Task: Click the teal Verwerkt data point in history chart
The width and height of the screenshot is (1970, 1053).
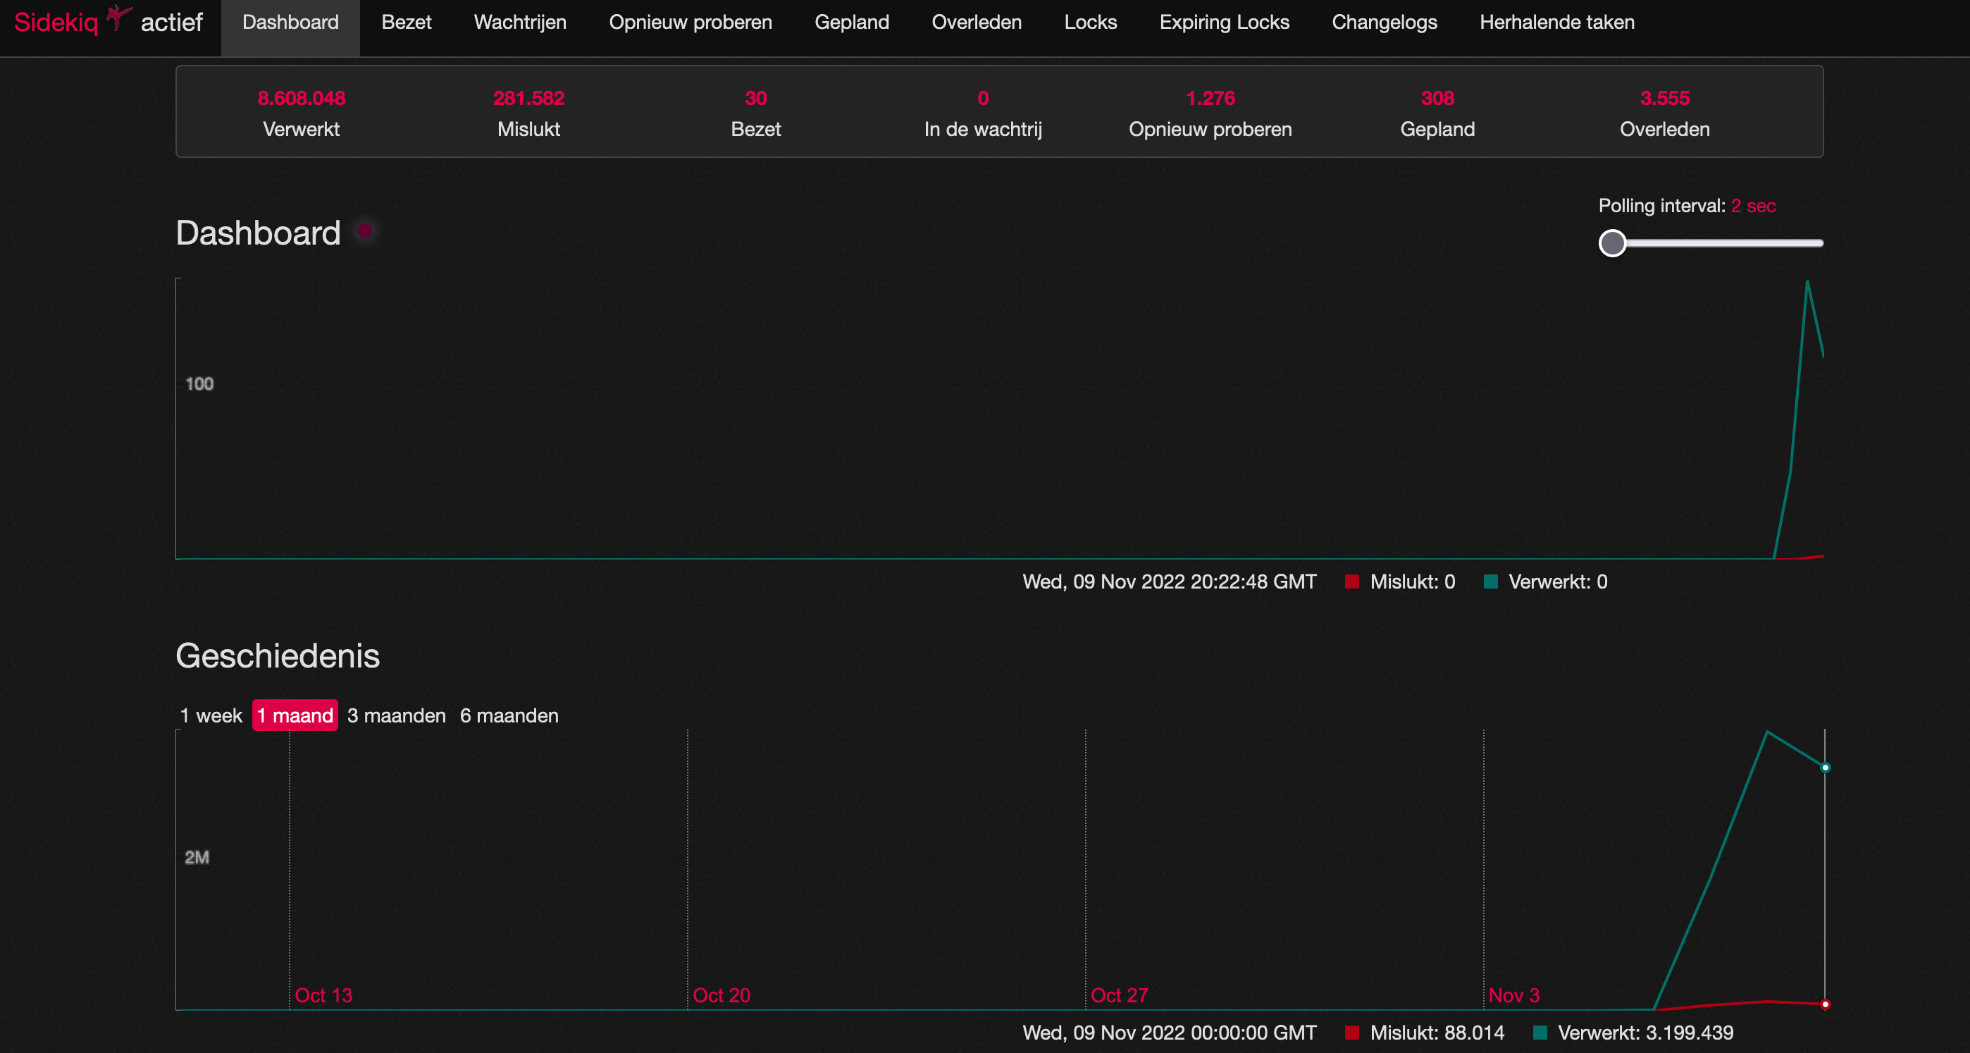Action: click(x=1825, y=768)
